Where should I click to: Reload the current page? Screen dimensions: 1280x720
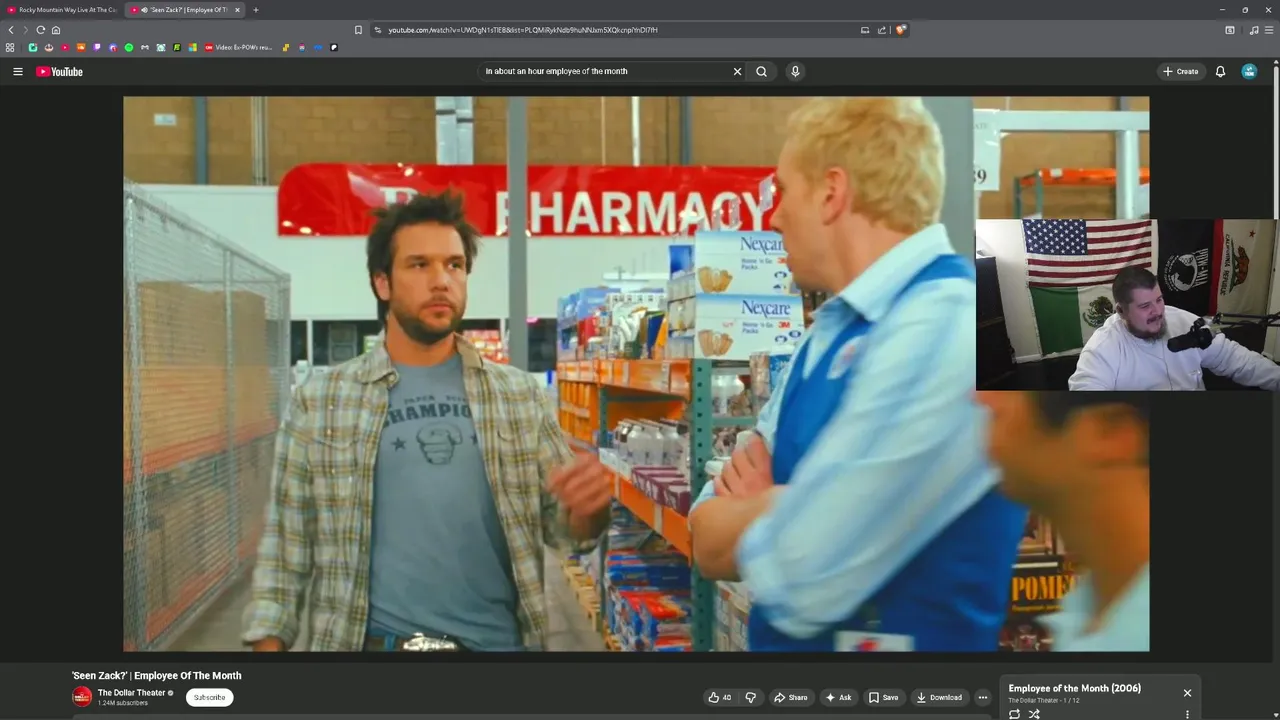point(40,30)
